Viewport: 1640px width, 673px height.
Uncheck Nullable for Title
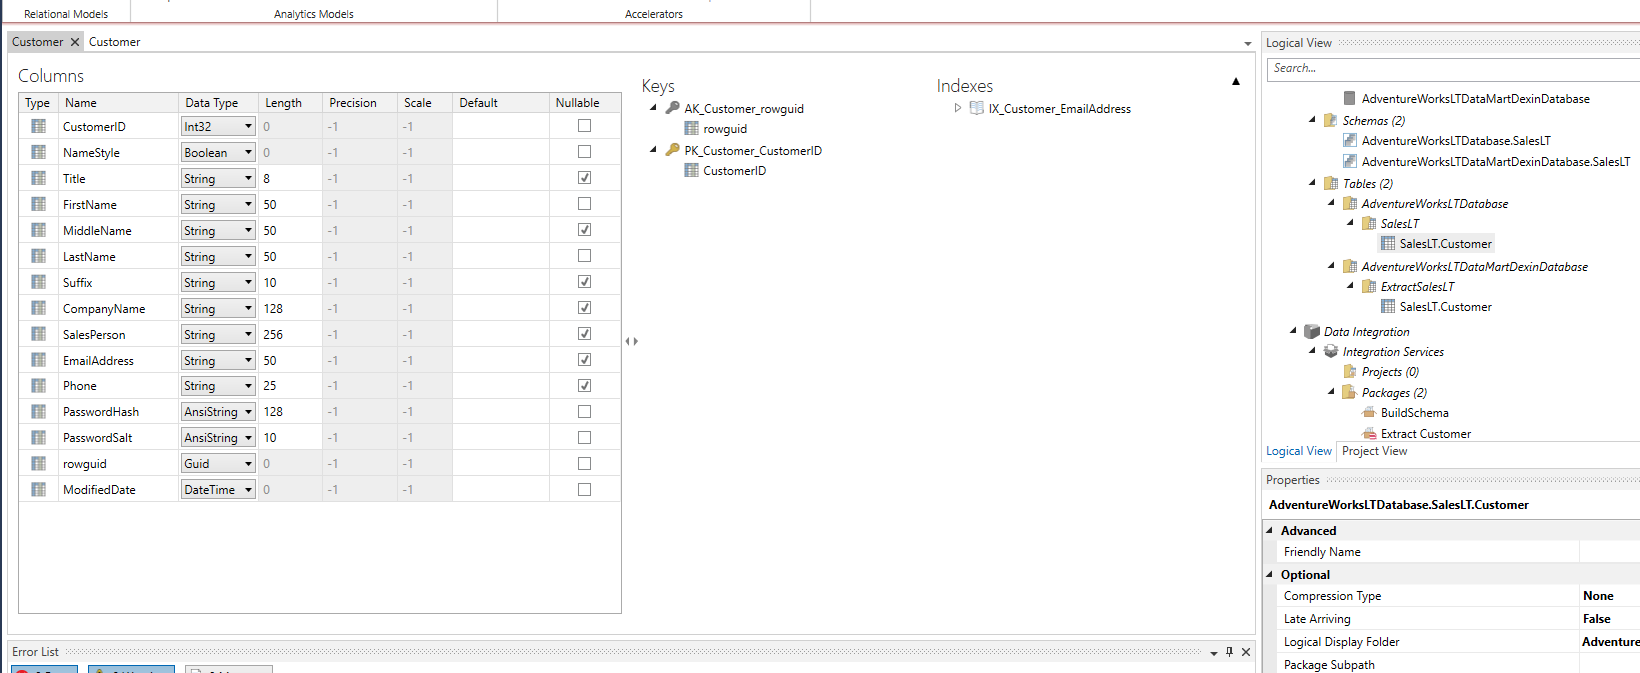coord(584,178)
